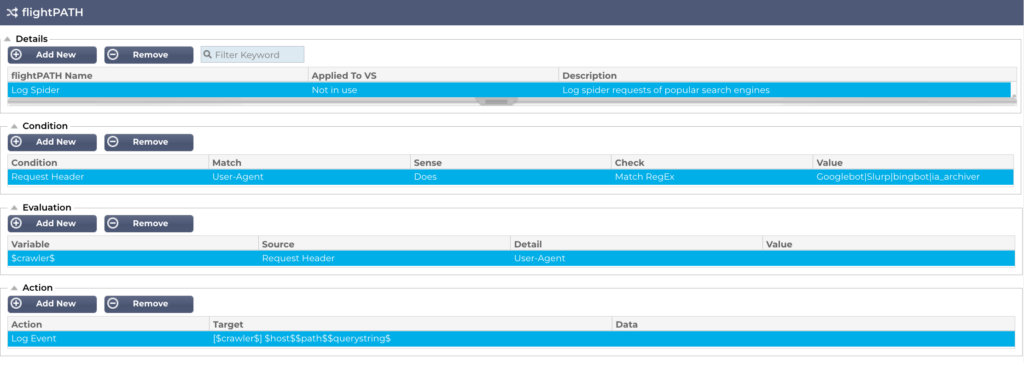Click the 'Not in use' cell
The height and width of the screenshot is (370, 1024).
click(334, 90)
